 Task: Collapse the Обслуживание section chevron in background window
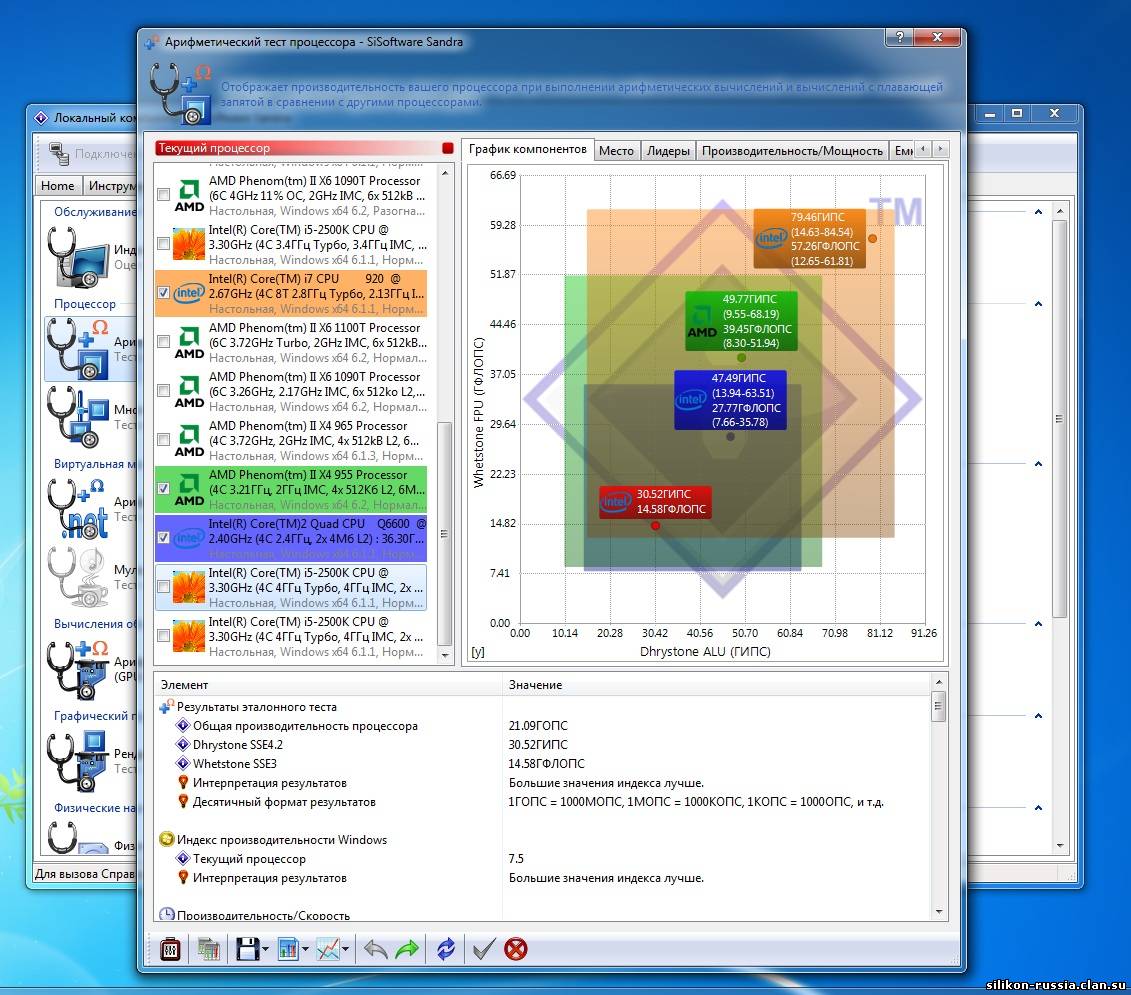point(1038,212)
